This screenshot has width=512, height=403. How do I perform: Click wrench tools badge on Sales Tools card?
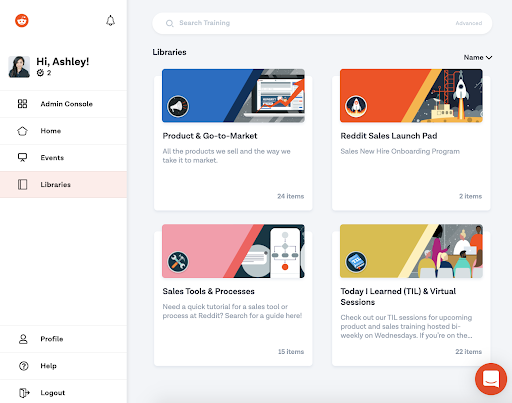(x=178, y=262)
